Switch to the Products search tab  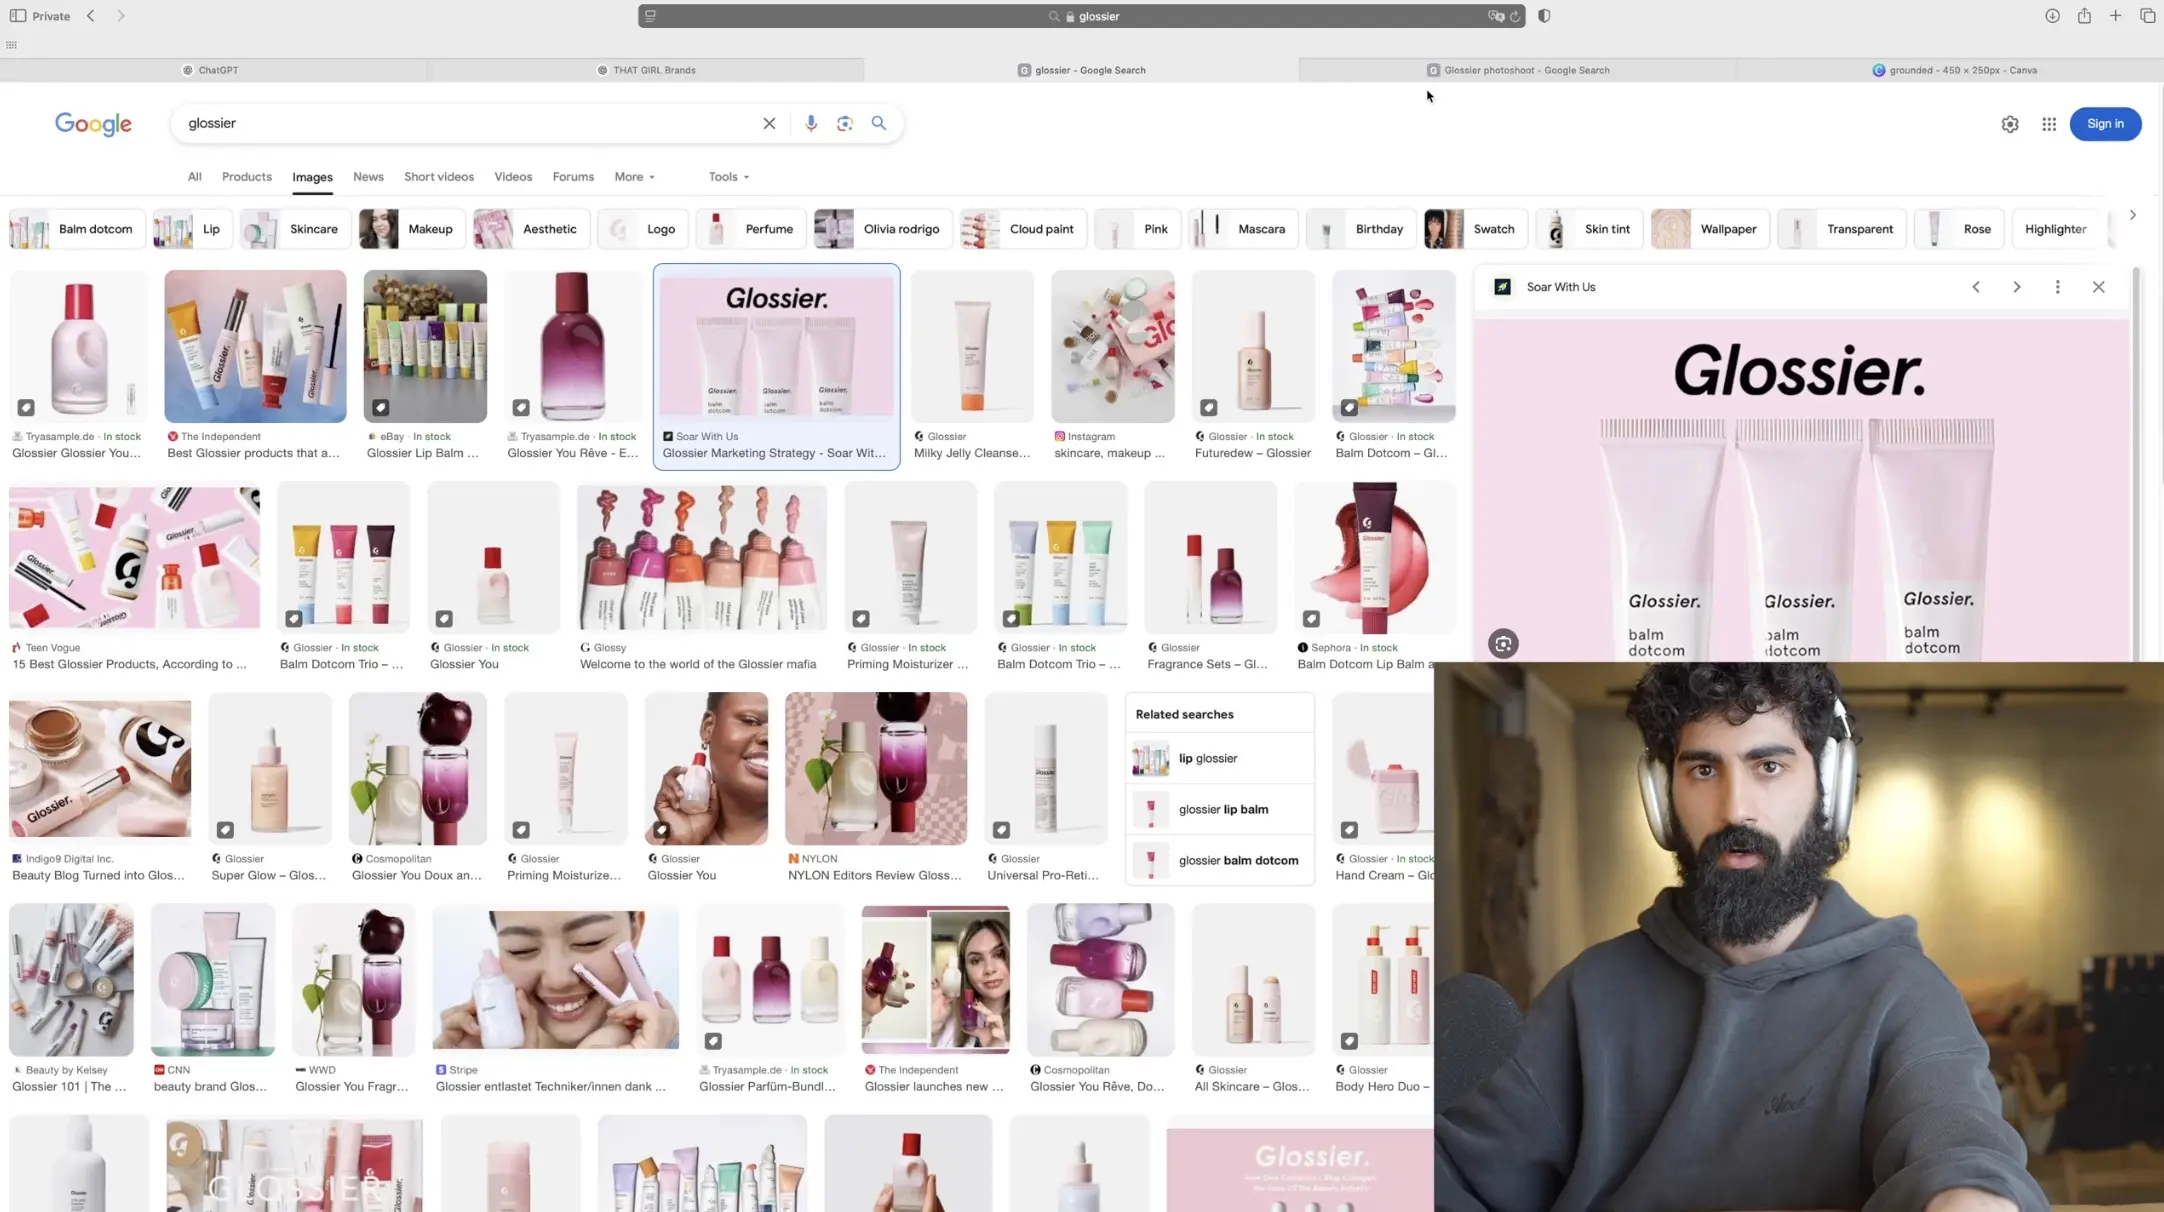click(x=246, y=177)
